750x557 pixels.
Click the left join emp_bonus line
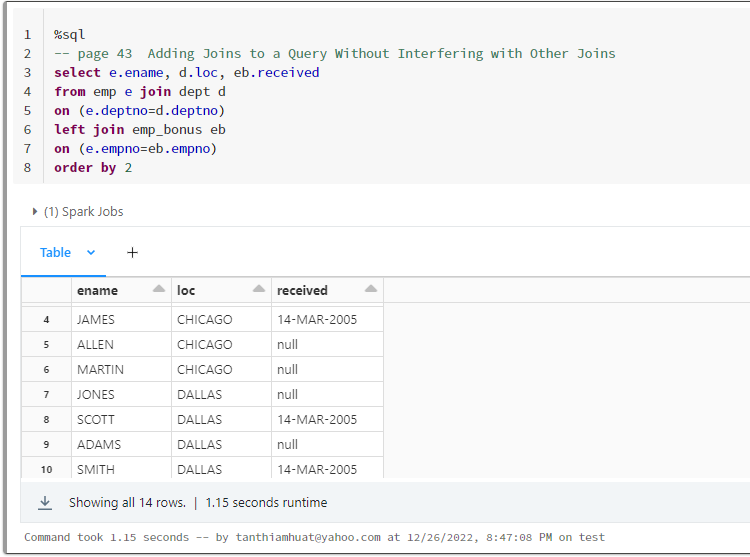[x=140, y=129]
